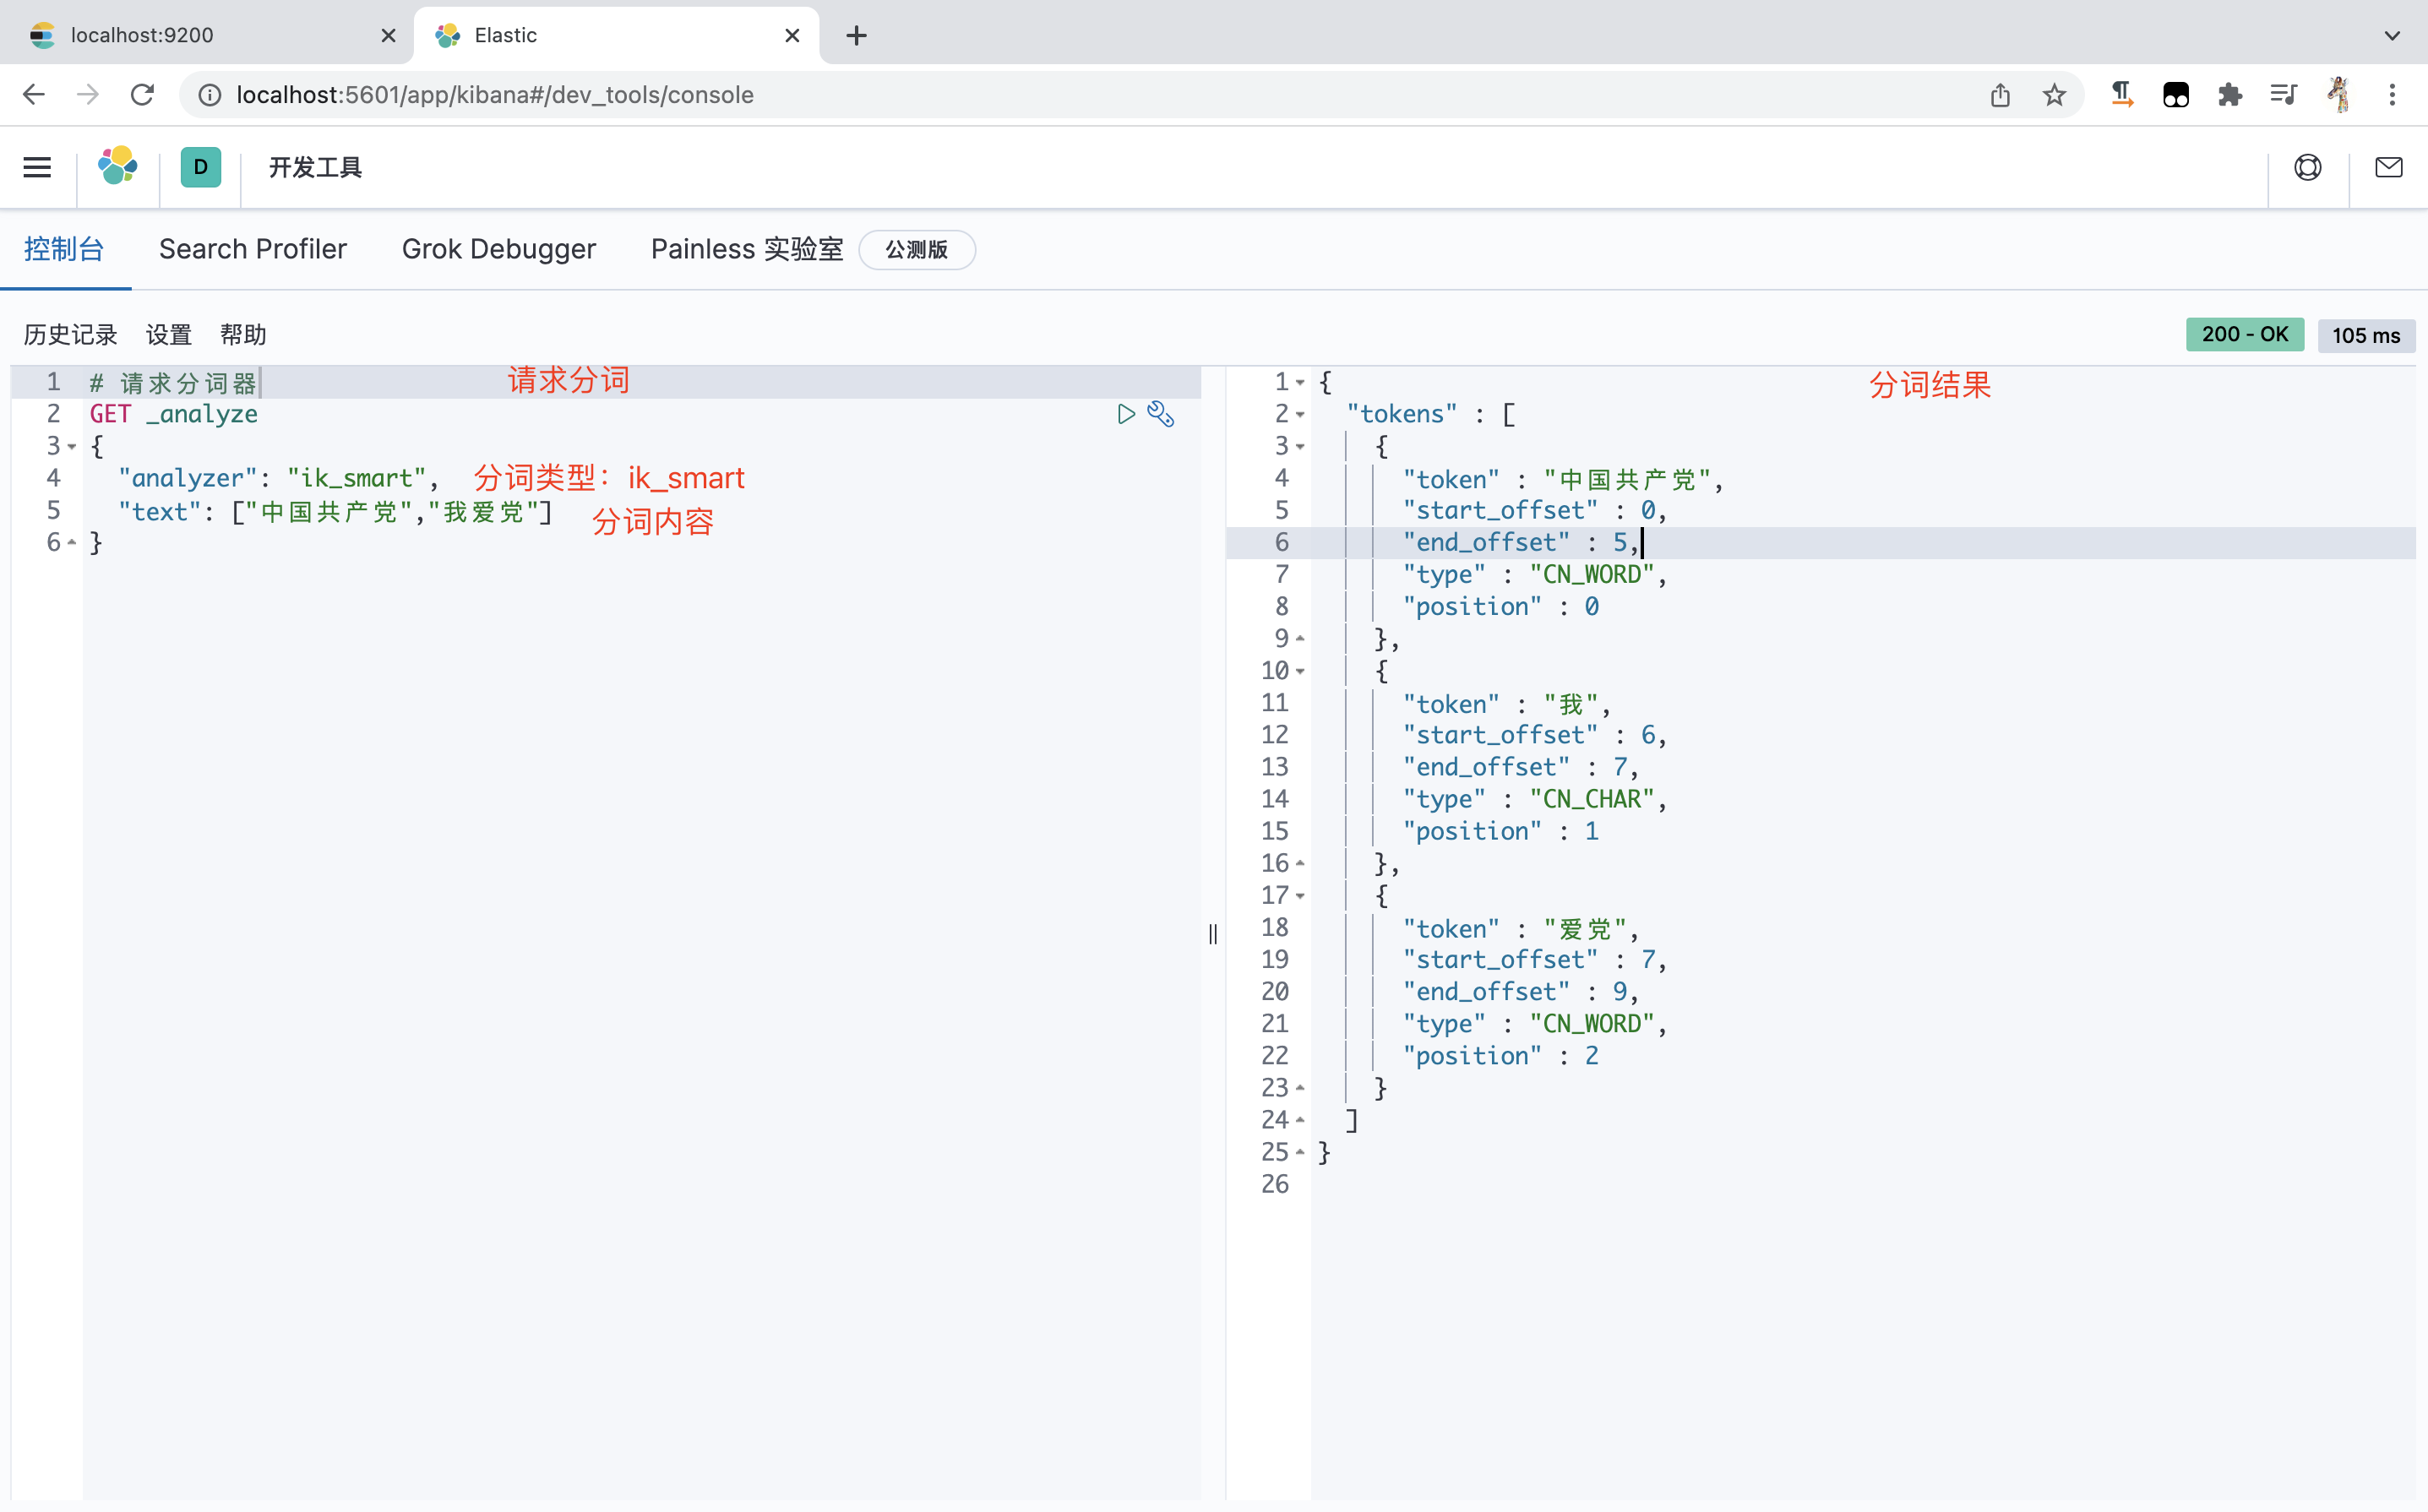Fold the request's closing brace at line 6
This screenshot has width=2428, height=1512.
click(x=72, y=542)
